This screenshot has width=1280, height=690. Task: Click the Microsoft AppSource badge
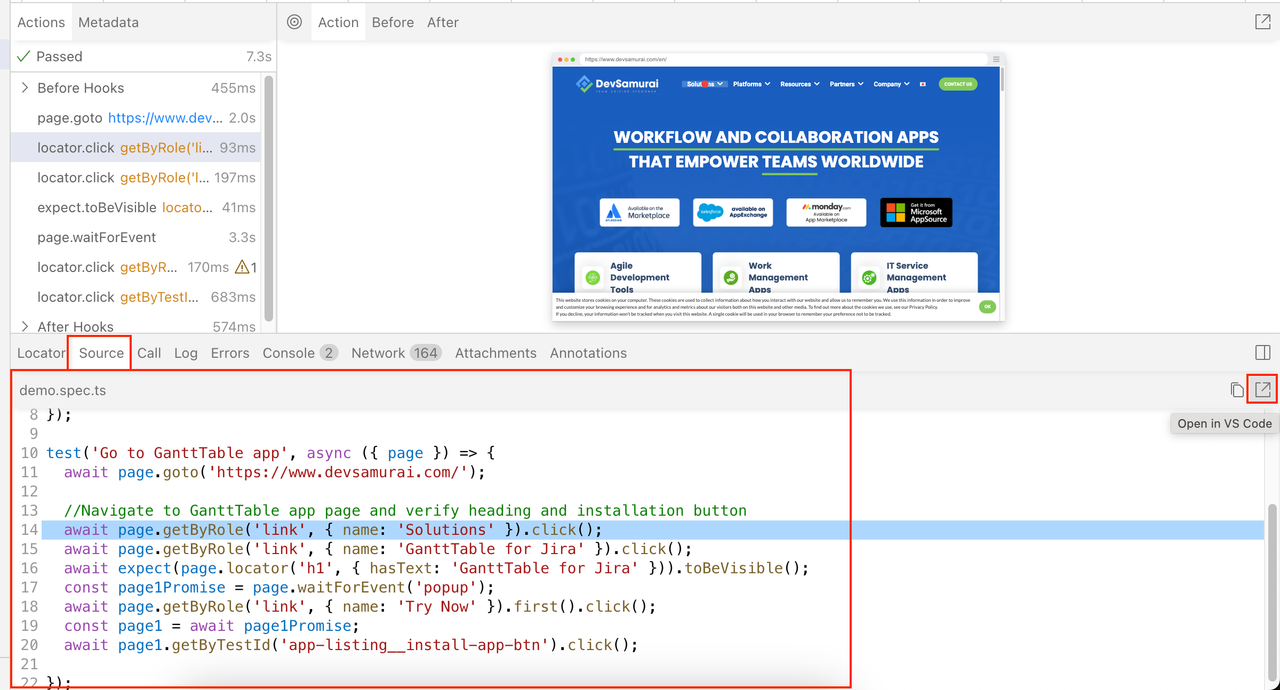point(916,212)
